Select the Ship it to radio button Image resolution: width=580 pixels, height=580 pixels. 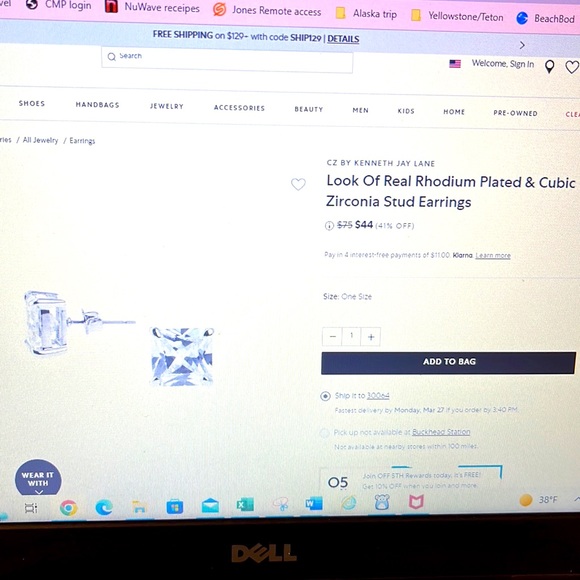pos(325,396)
